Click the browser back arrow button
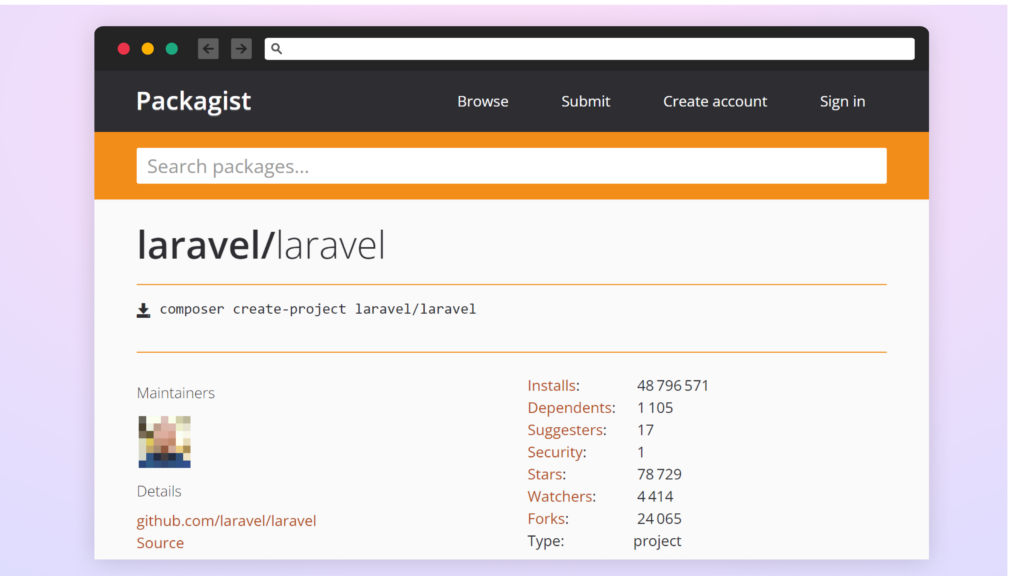 [208, 48]
